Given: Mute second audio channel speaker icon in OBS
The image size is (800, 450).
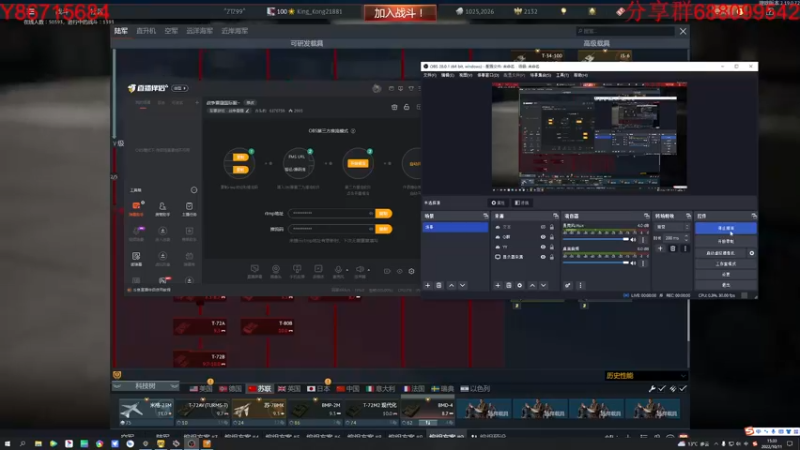Looking at the screenshot, I should (633, 263).
